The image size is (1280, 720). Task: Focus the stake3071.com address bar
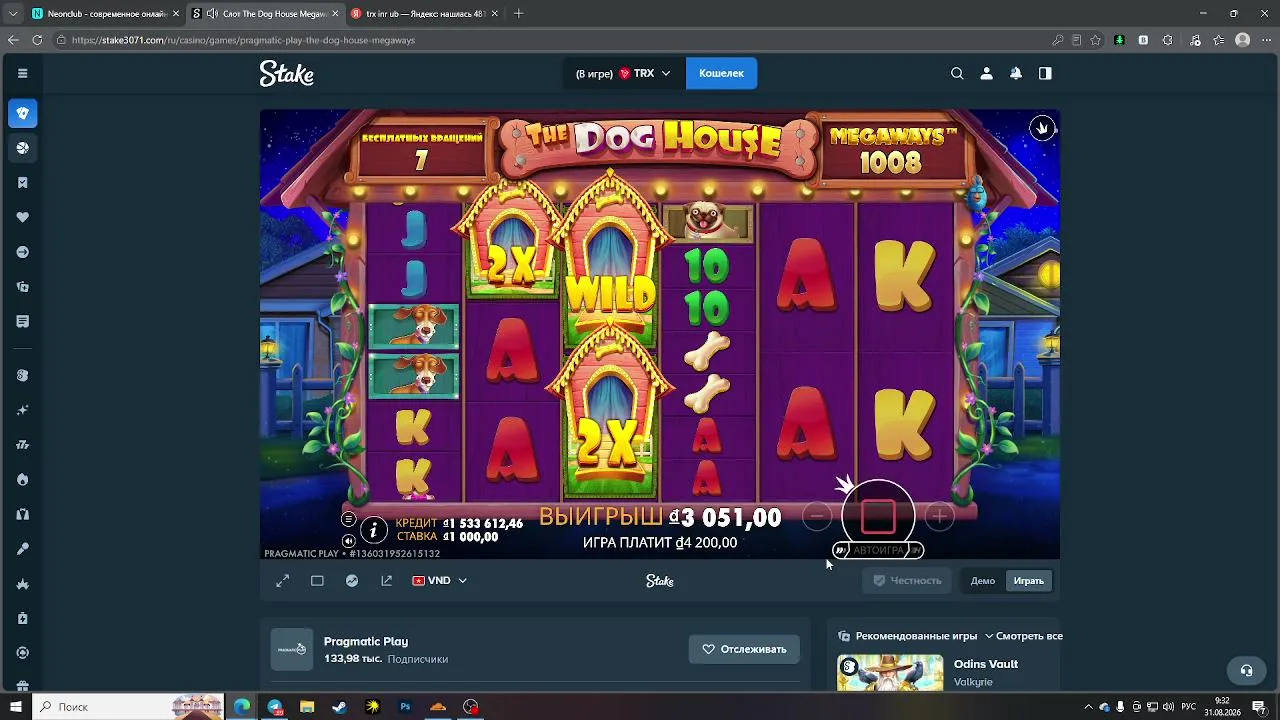[550, 40]
